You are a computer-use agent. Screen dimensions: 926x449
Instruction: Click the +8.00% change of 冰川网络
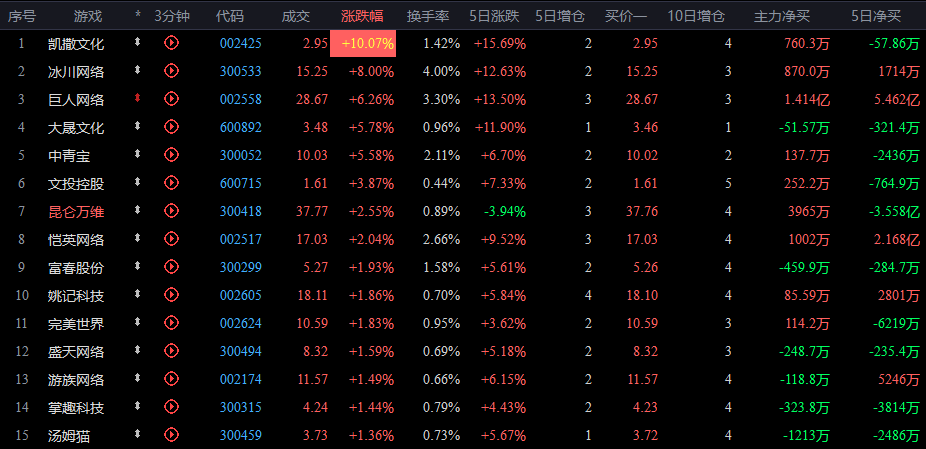[x=371, y=71]
